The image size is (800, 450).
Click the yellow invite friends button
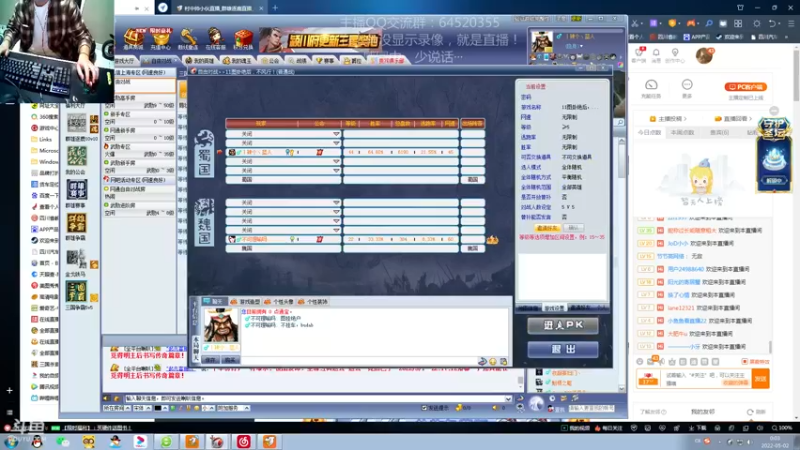[x=547, y=228]
